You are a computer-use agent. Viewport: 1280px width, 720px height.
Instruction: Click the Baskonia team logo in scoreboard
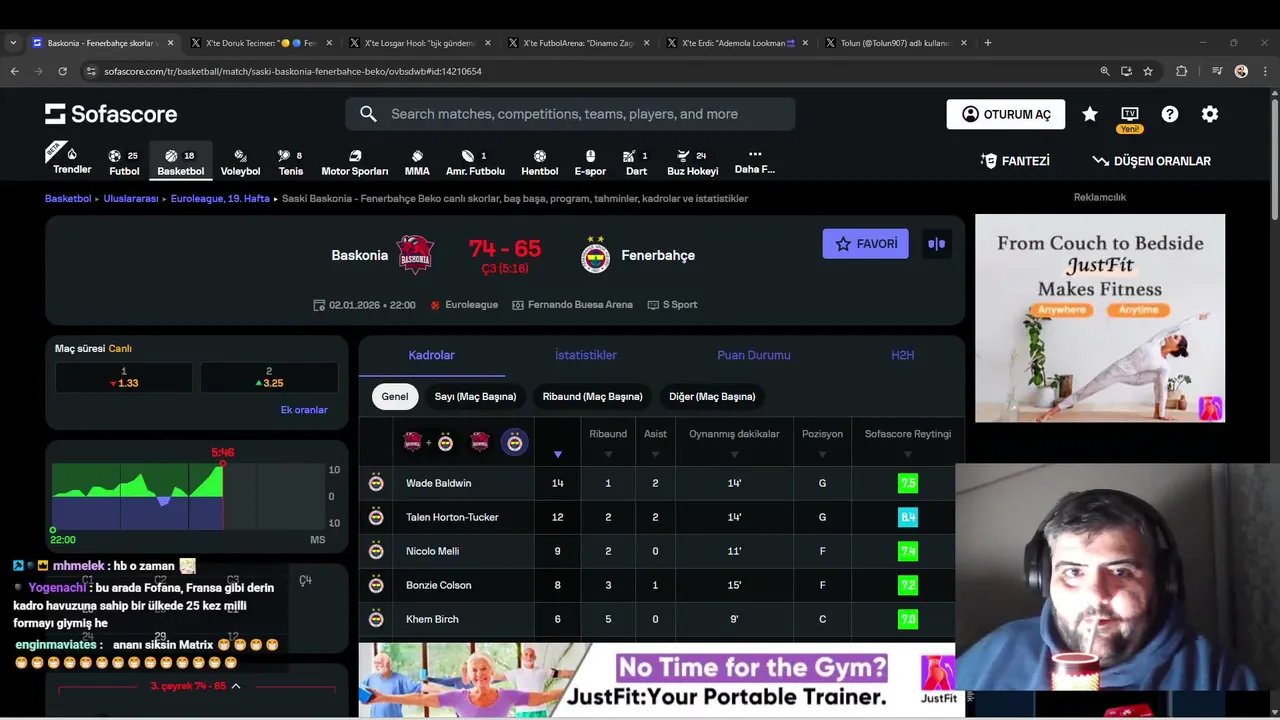coord(415,255)
